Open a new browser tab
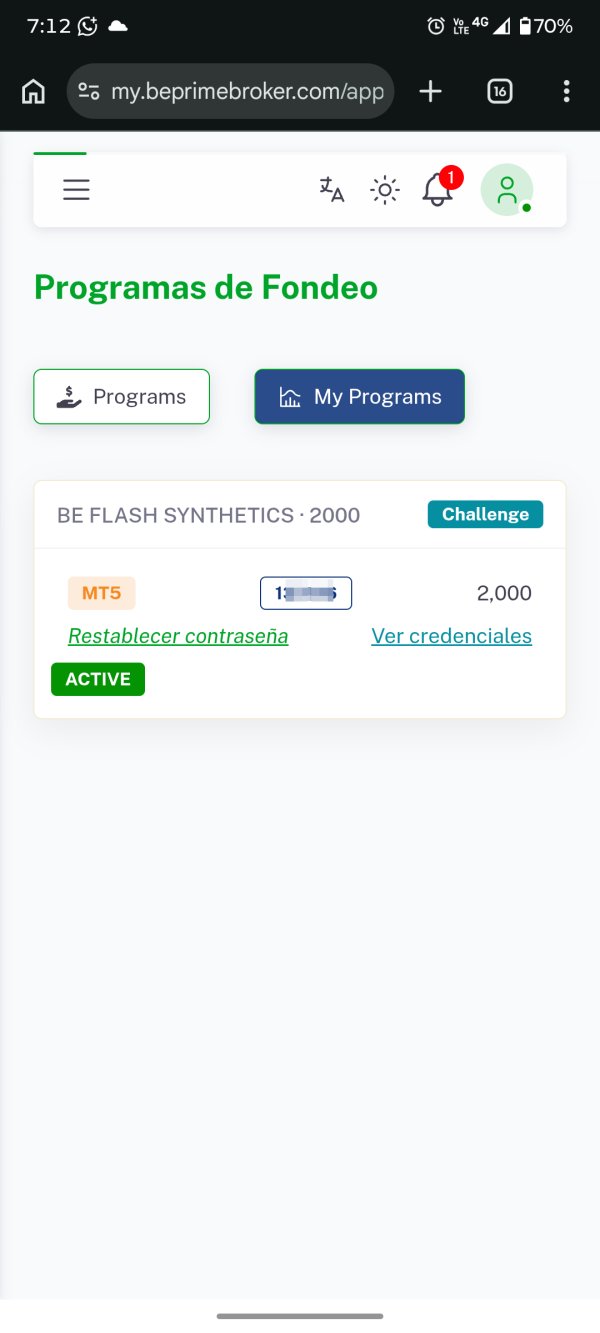Image resolution: width=600 pixels, height=1333 pixels. pyautogui.click(x=430, y=92)
